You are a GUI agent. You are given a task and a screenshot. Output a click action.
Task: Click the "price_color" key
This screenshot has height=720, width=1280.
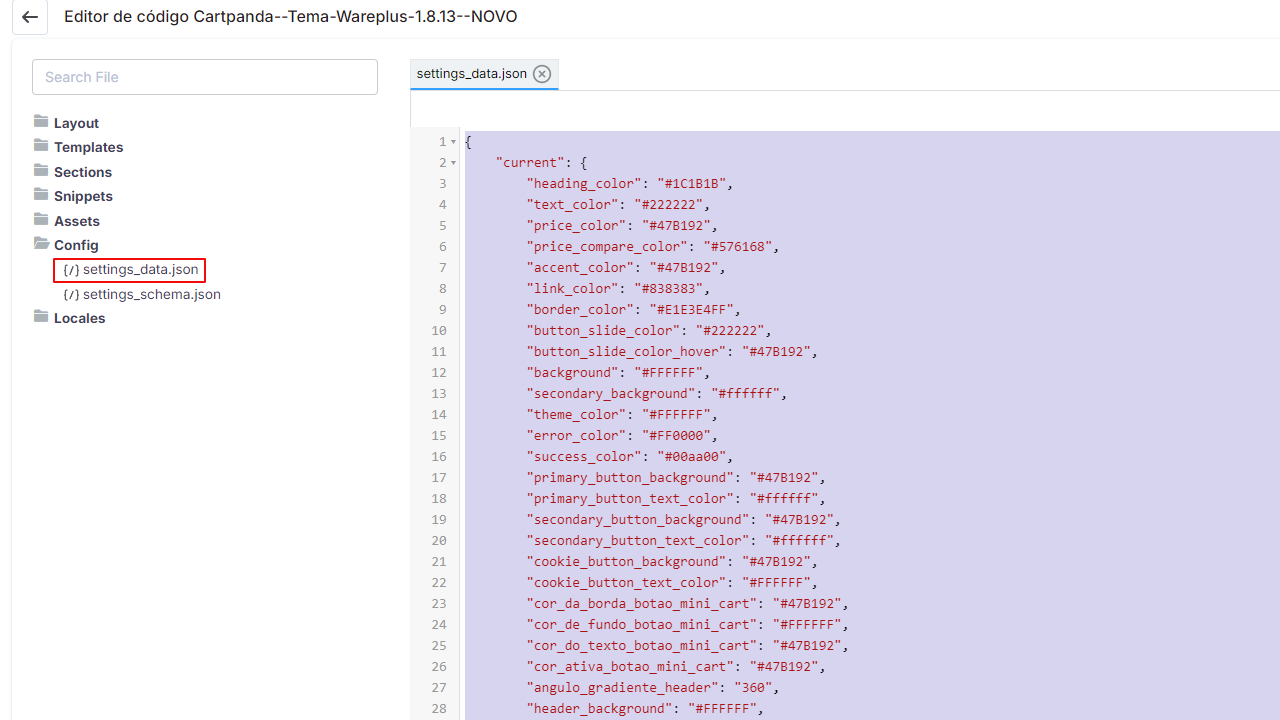coord(574,225)
